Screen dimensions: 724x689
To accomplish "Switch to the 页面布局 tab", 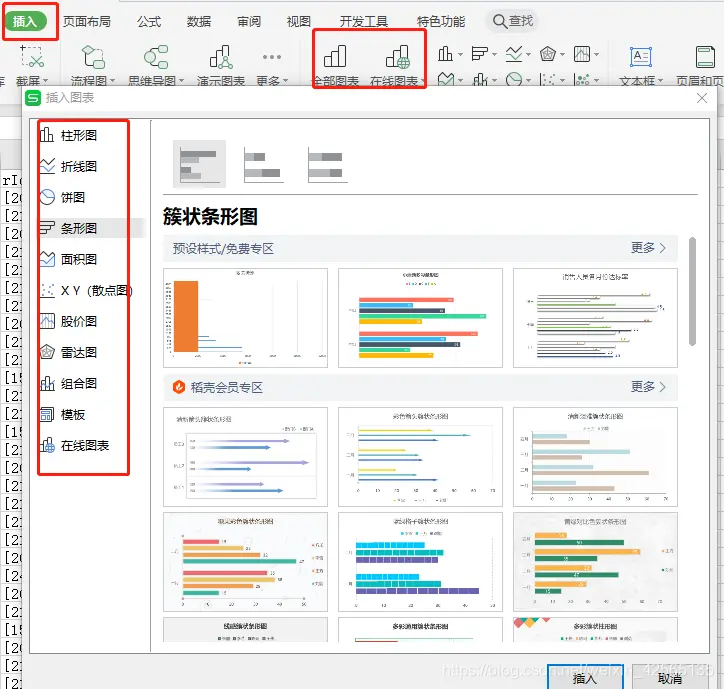I will [x=86, y=21].
